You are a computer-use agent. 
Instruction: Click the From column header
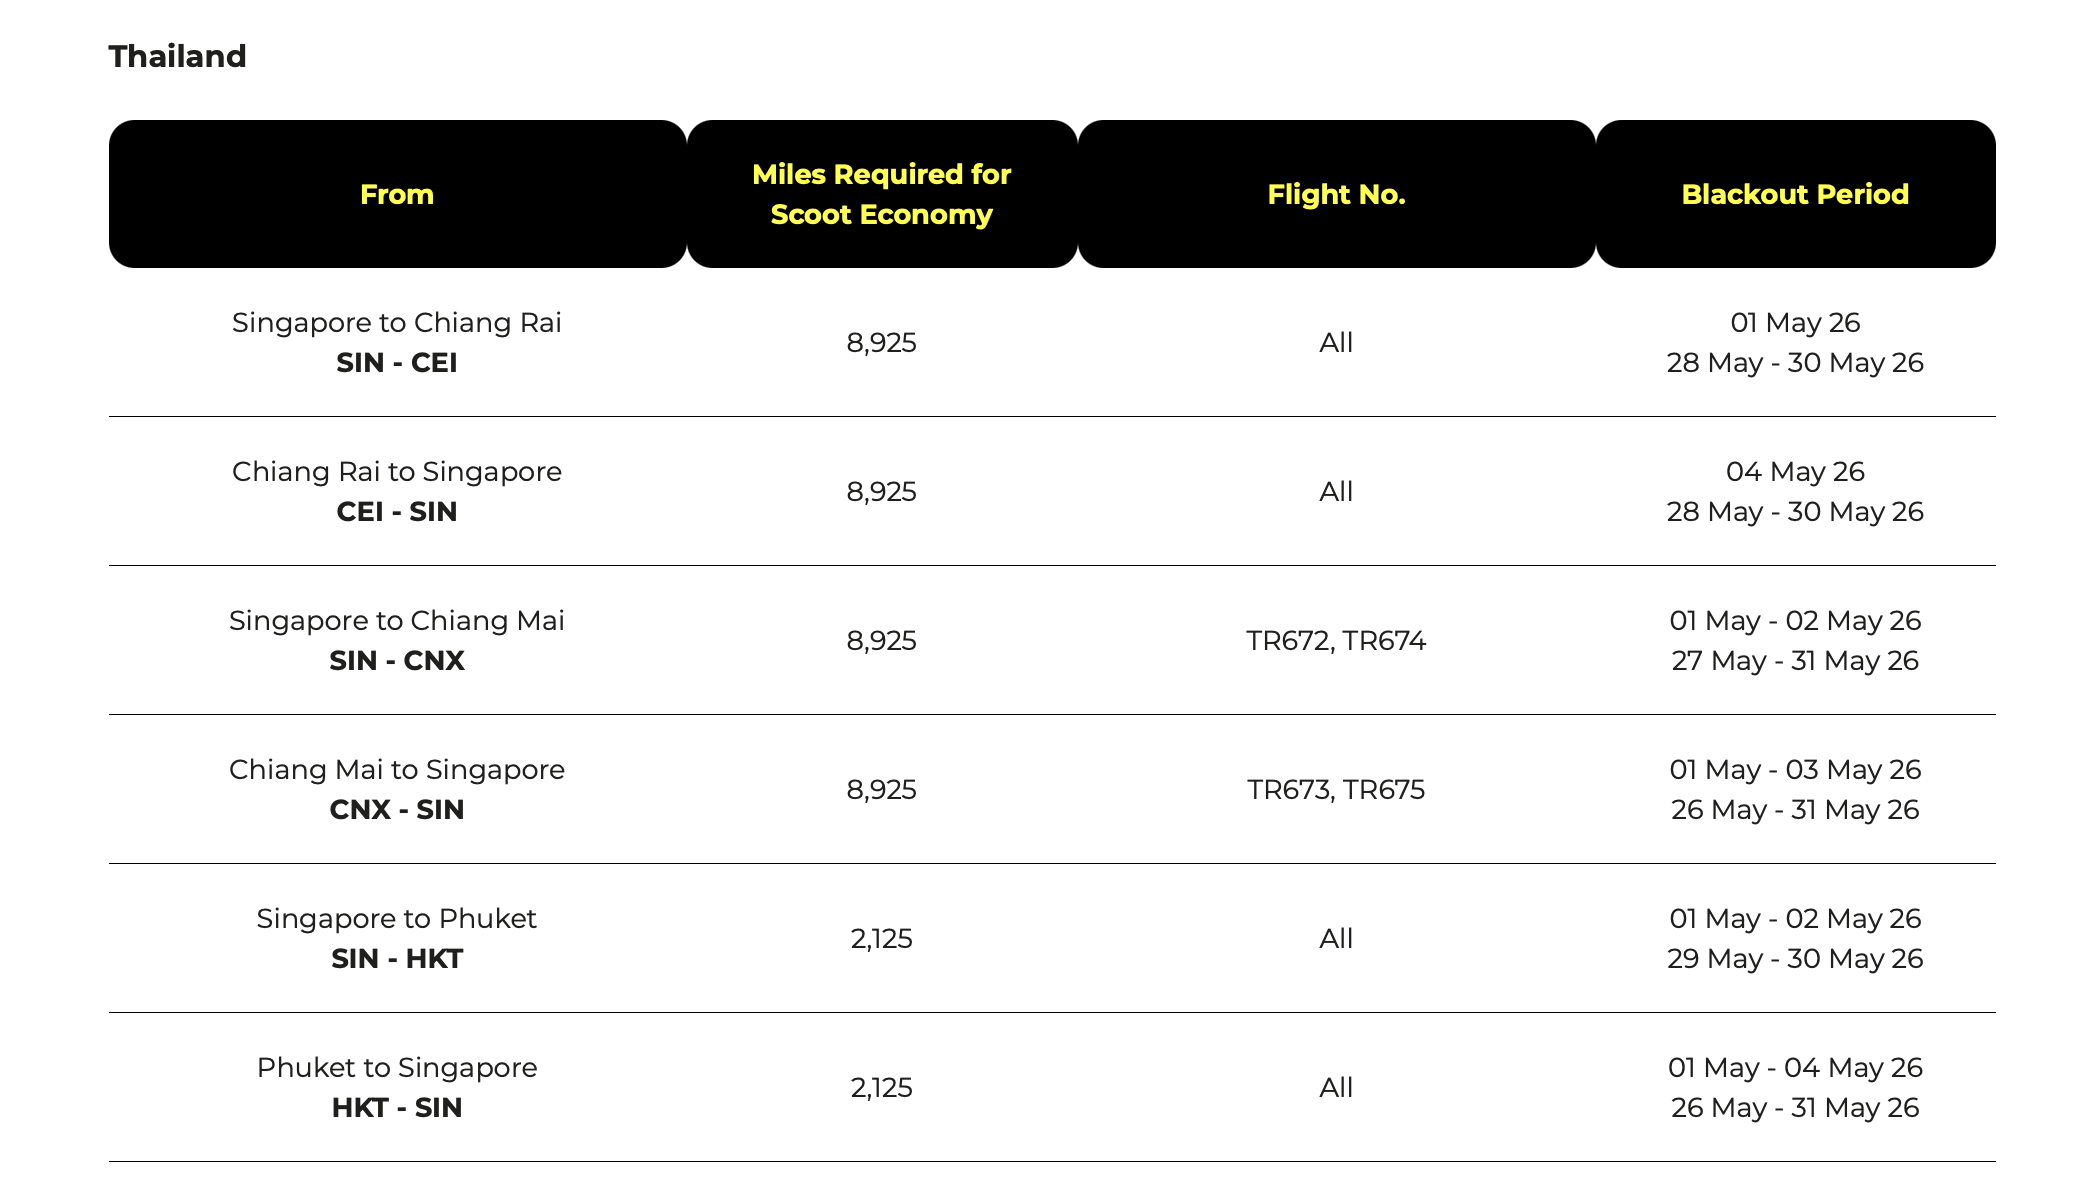pyautogui.click(x=397, y=194)
